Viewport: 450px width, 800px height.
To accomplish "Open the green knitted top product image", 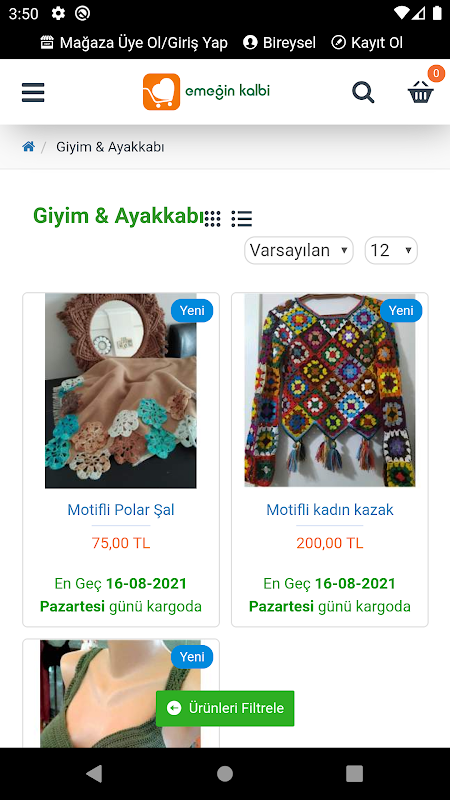I will click(120, 694).
